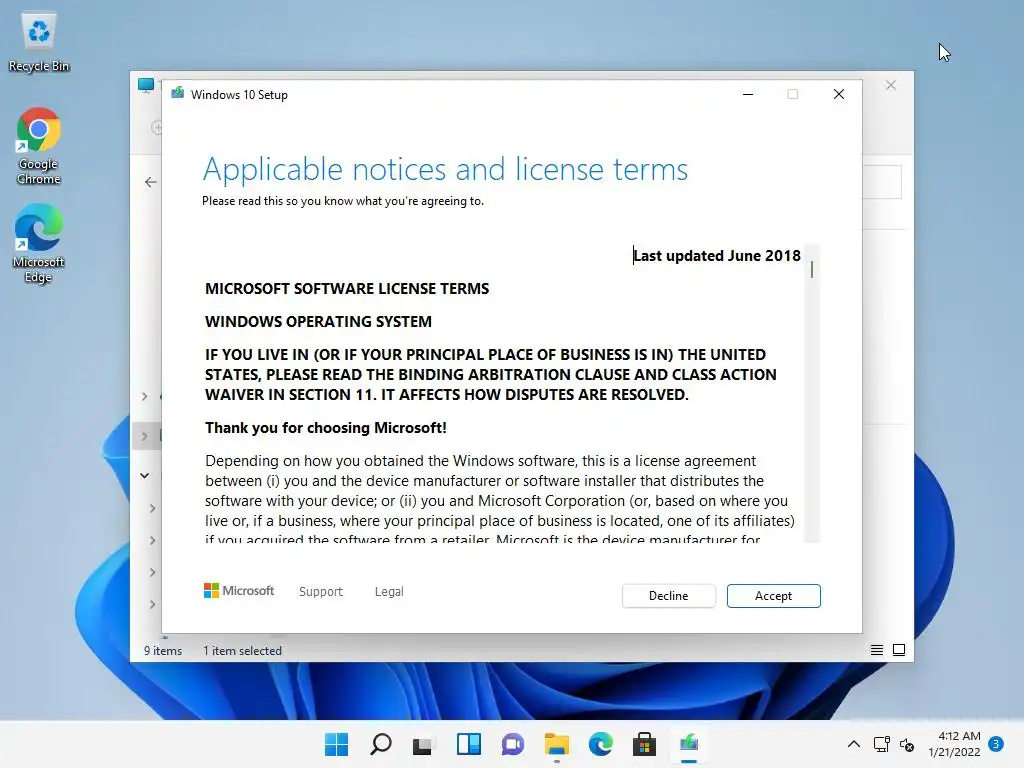Open the Recycle Bin desktop icon
Image resolution: width=1024 pixels, height=768 pixels.
tap(39, 42)
